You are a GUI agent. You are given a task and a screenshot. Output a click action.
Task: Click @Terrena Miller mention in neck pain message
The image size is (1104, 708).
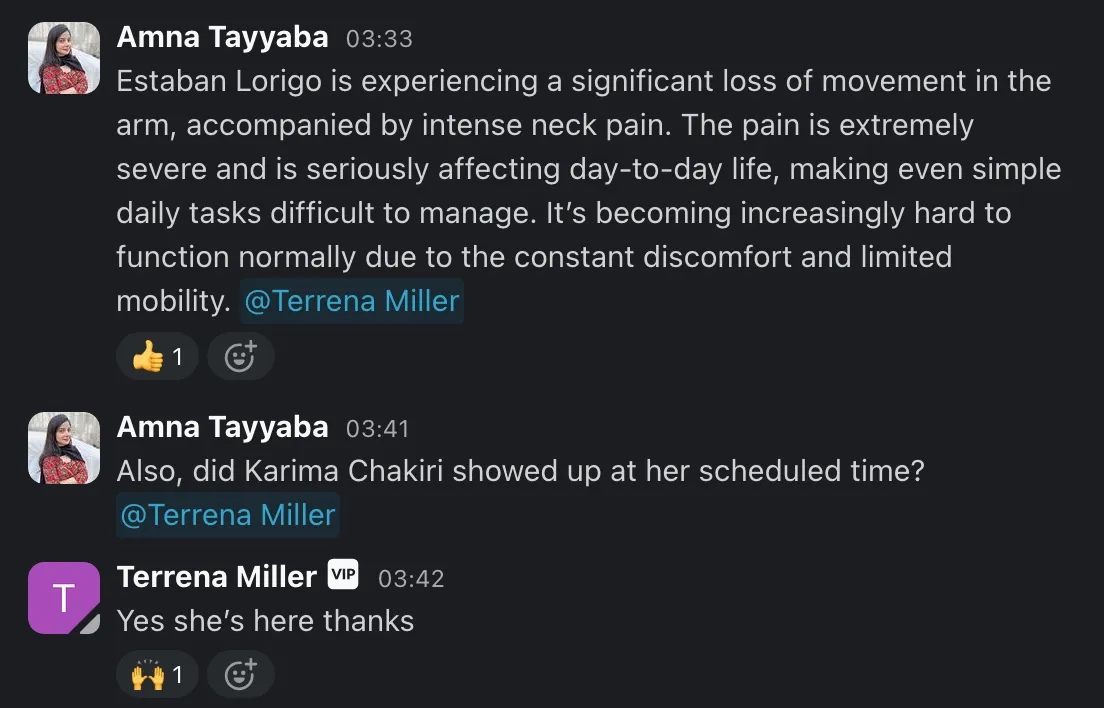click(351, 301)
